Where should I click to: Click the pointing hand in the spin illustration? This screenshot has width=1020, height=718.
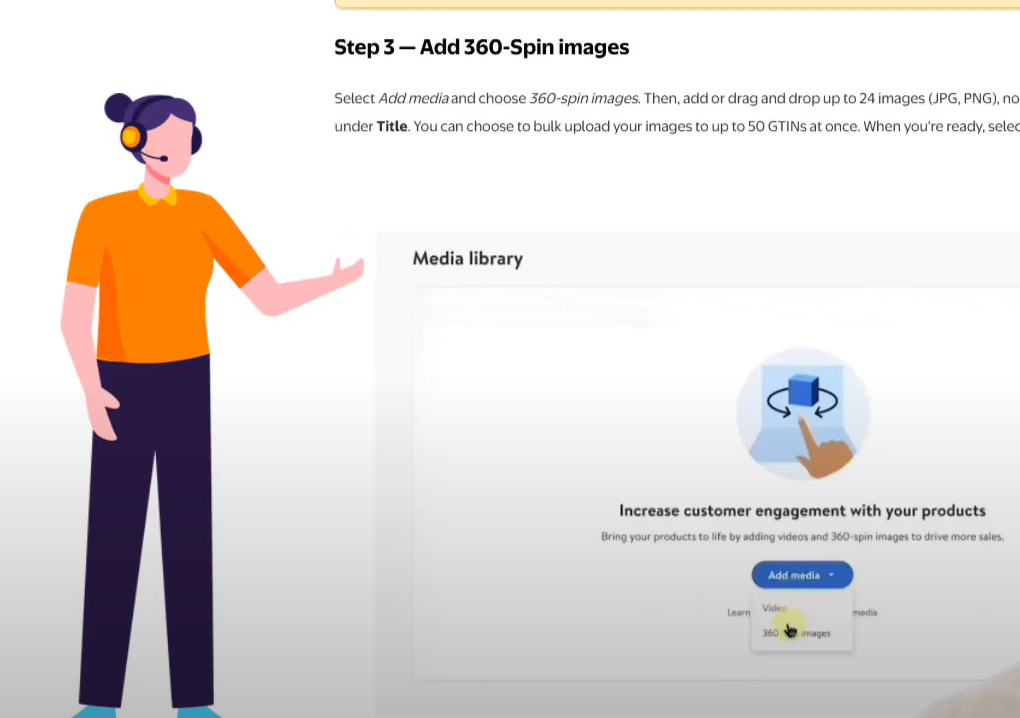click(823, 447)
